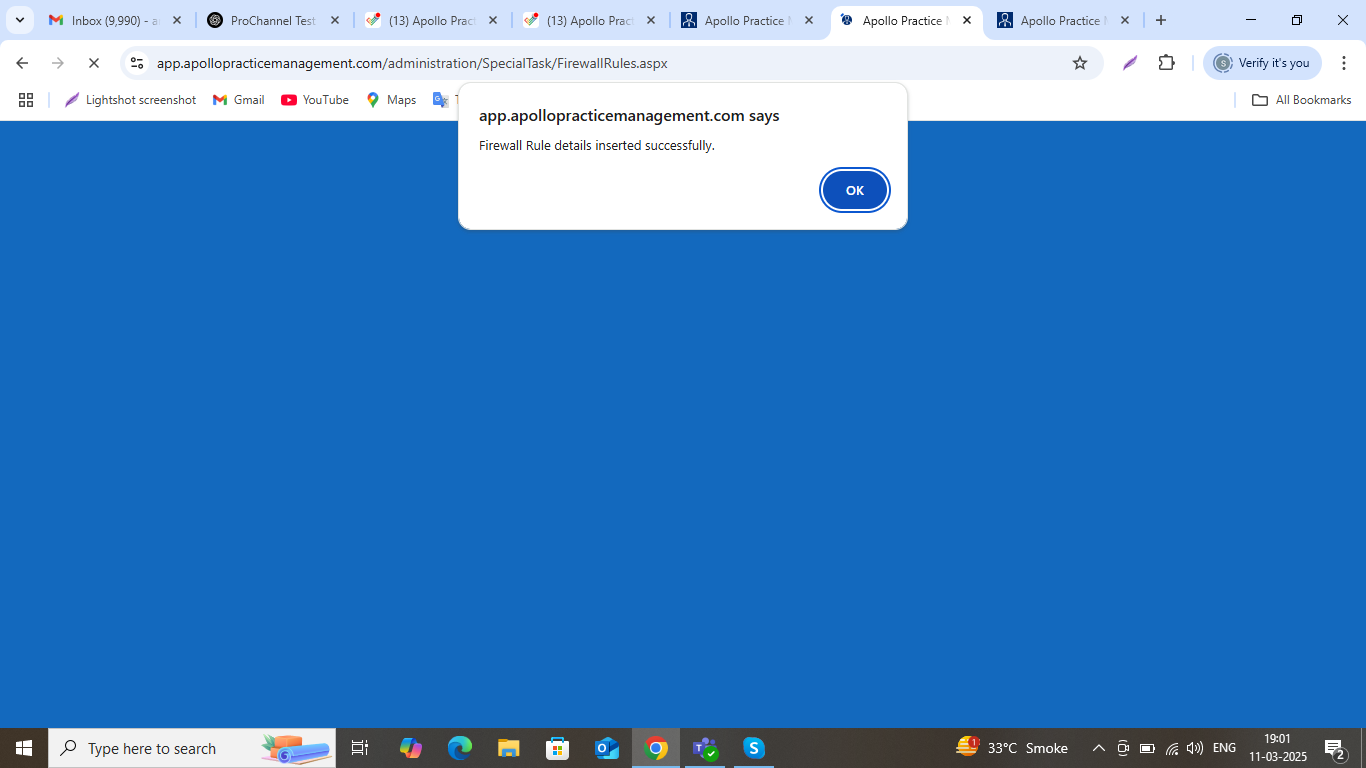Open a new tab with plus button
Image resolution: width=1366 pixels, height=768 pixels.
(x=1161, y=20)
